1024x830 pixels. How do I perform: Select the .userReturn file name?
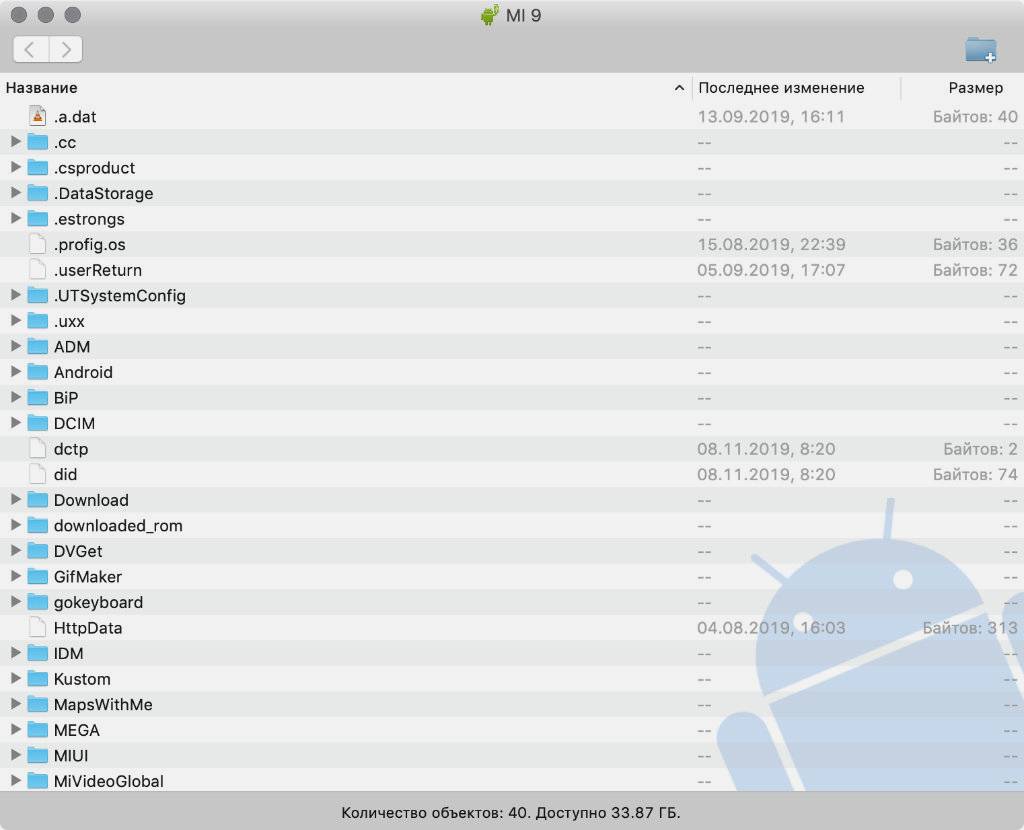click(x=98, y=270)
